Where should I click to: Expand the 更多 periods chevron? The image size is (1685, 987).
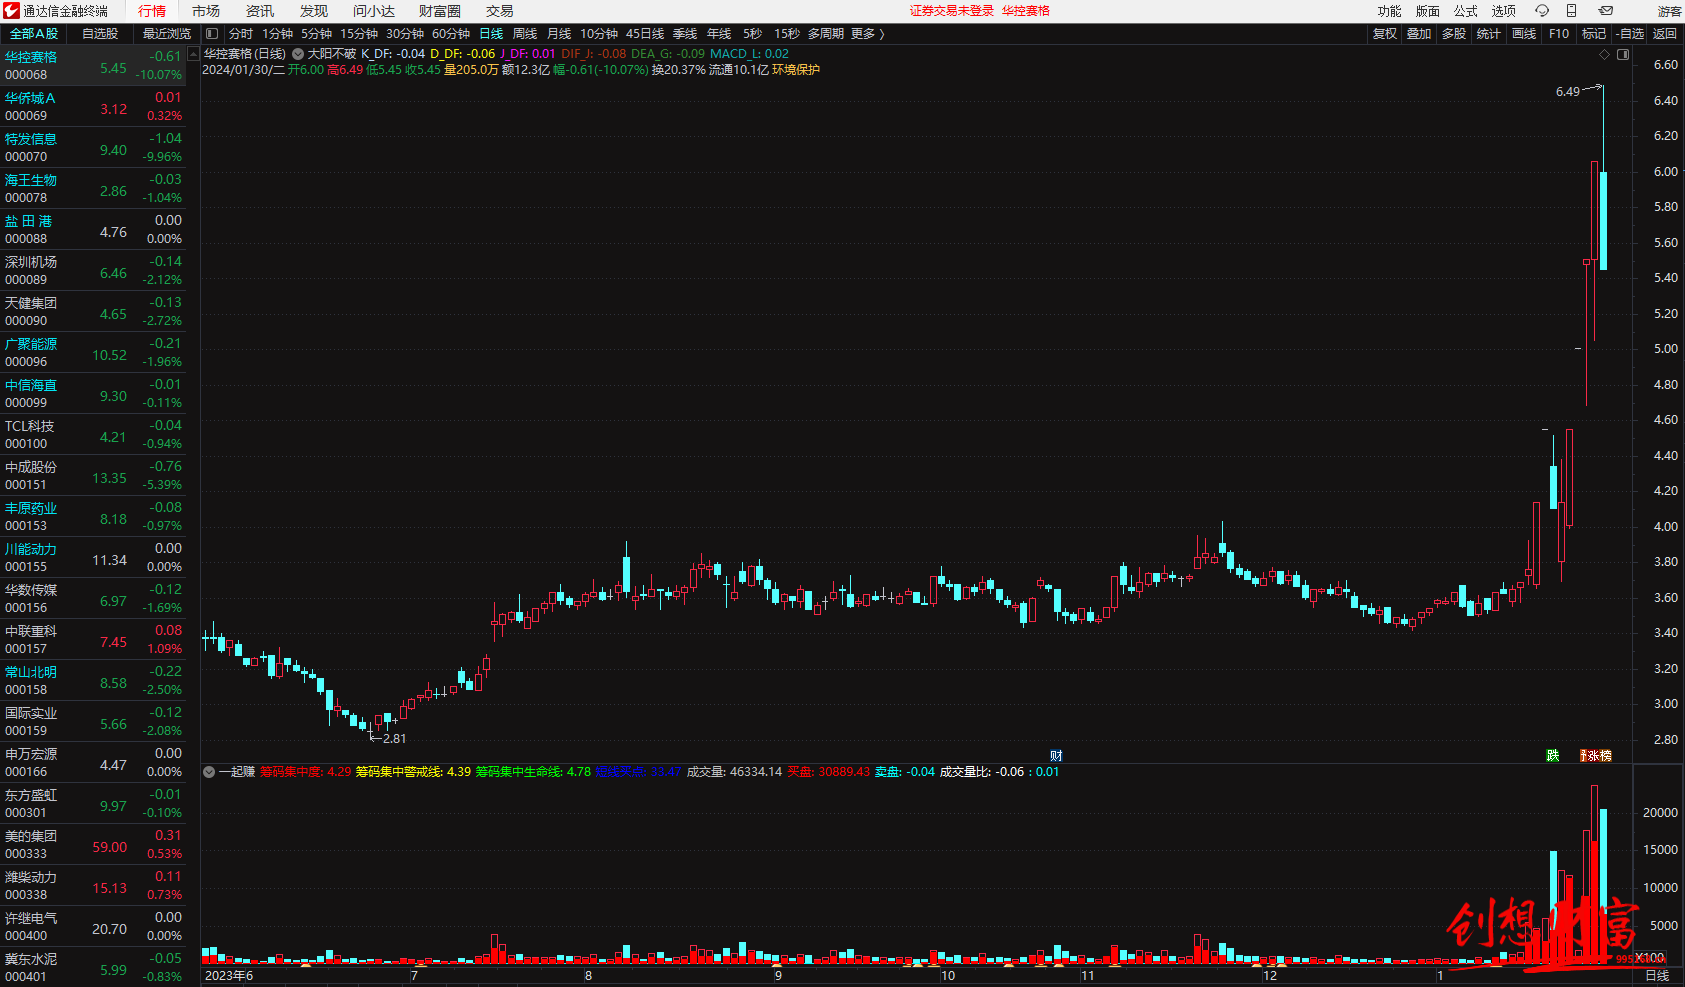881,34
